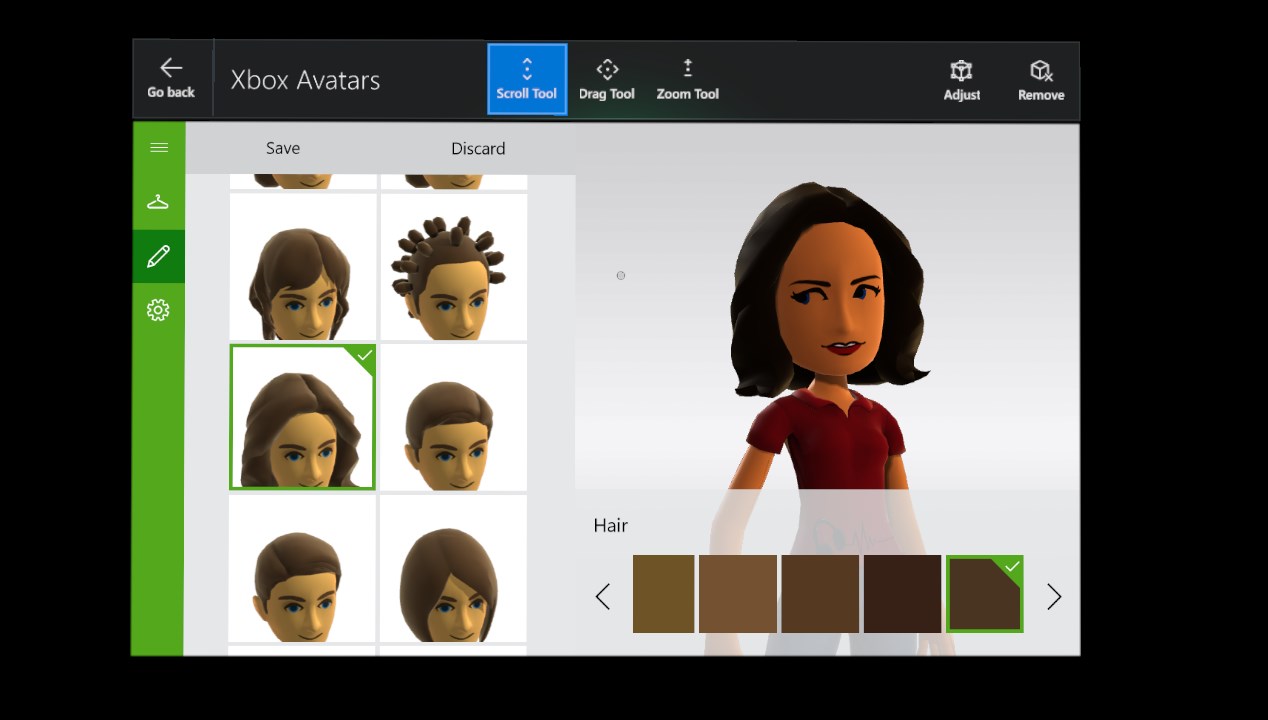
Task: Choose the bob hairstyle with side bangs
Action: 454,568
